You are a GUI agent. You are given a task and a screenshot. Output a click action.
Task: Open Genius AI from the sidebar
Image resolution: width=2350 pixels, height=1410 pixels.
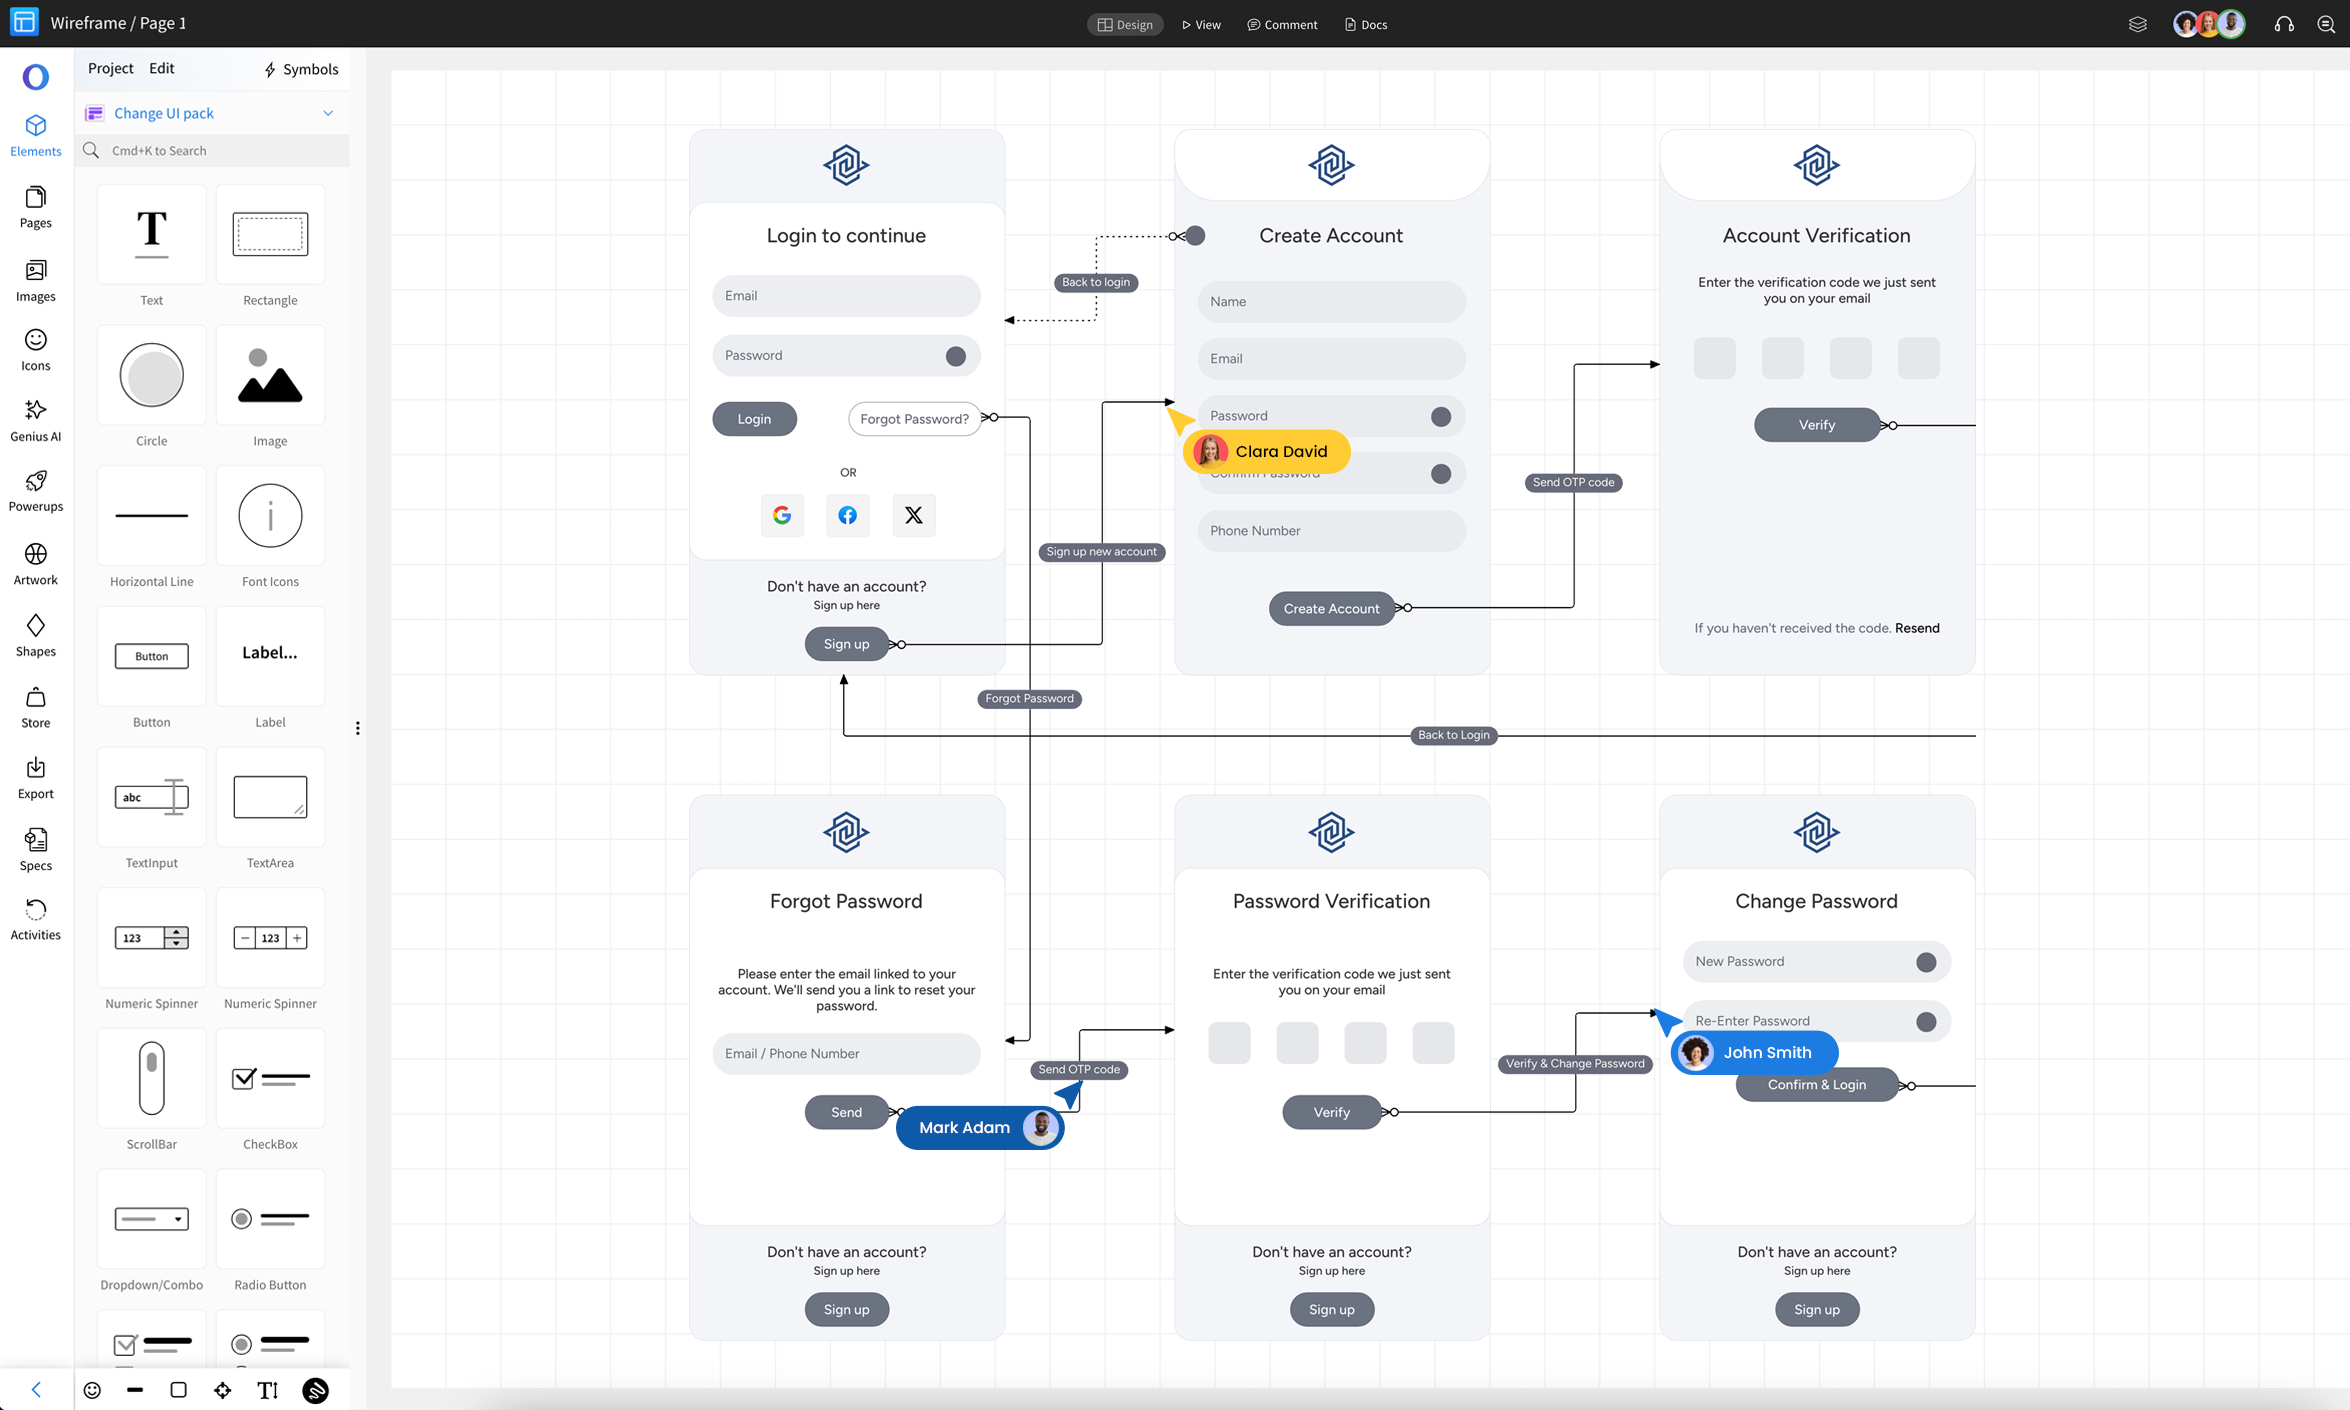coord(36,420)
